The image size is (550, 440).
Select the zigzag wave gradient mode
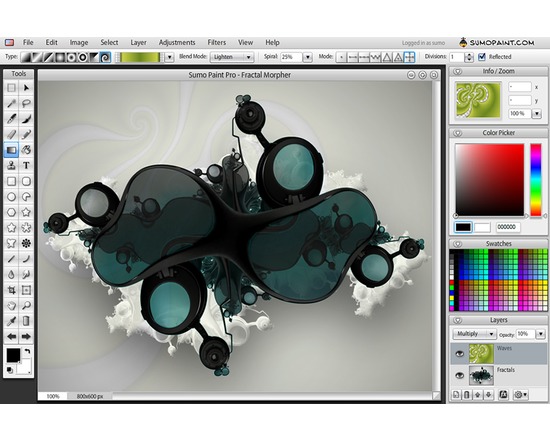[x=375, y=57]
